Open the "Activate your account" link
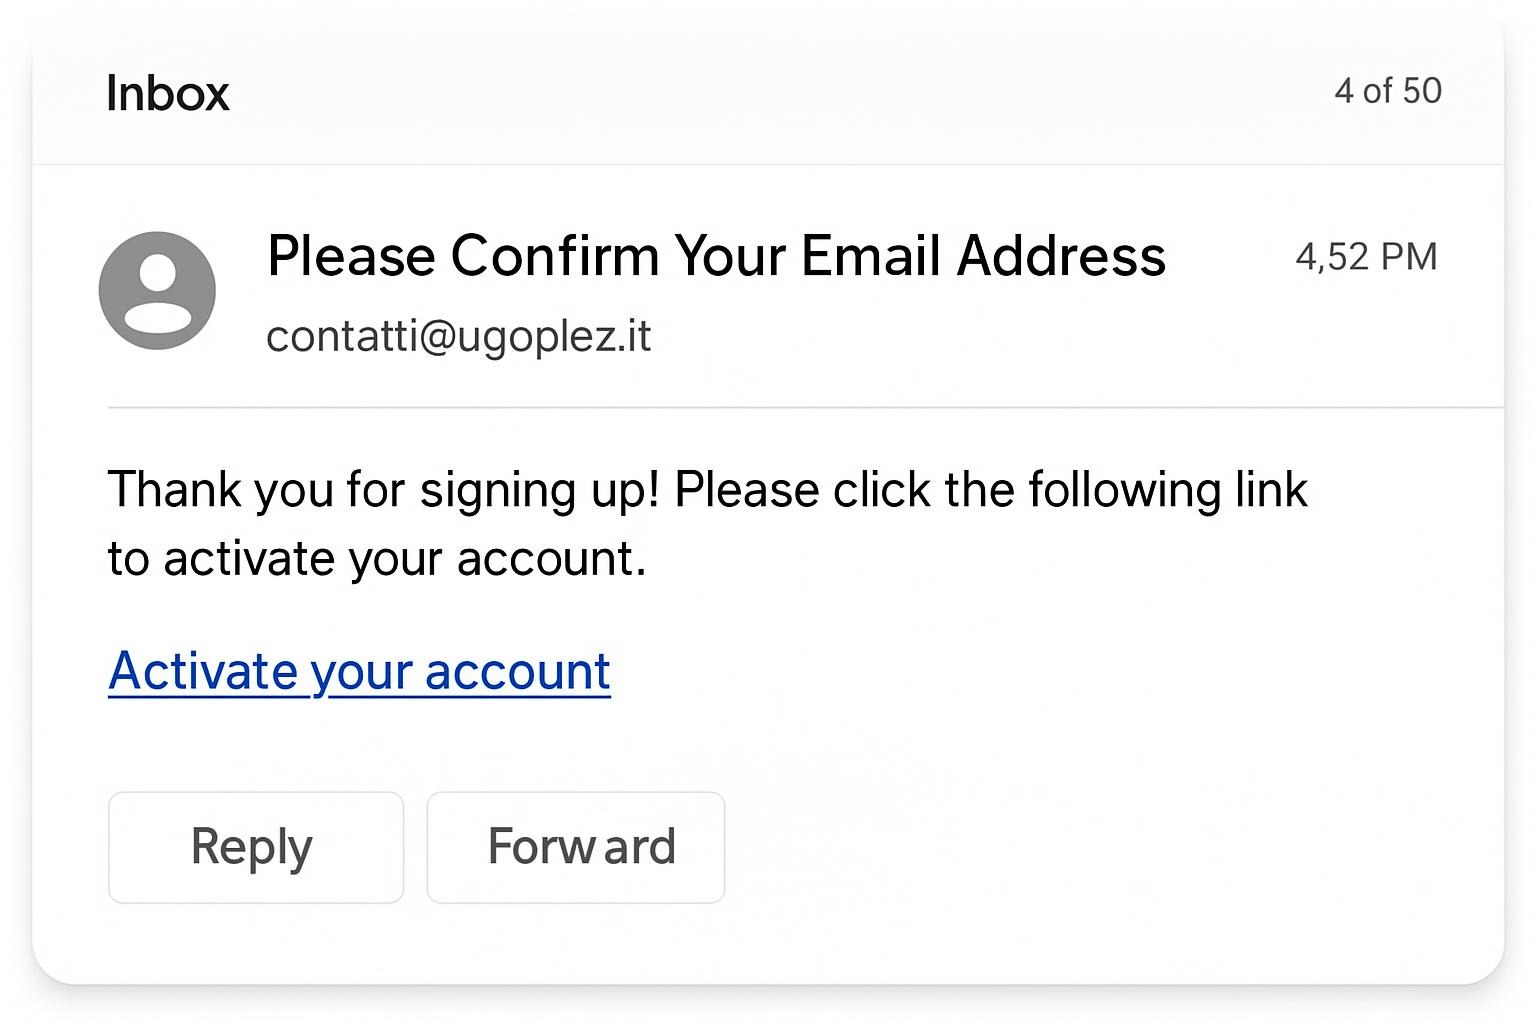This screenshot has height=1024, width=1536. 359,671
